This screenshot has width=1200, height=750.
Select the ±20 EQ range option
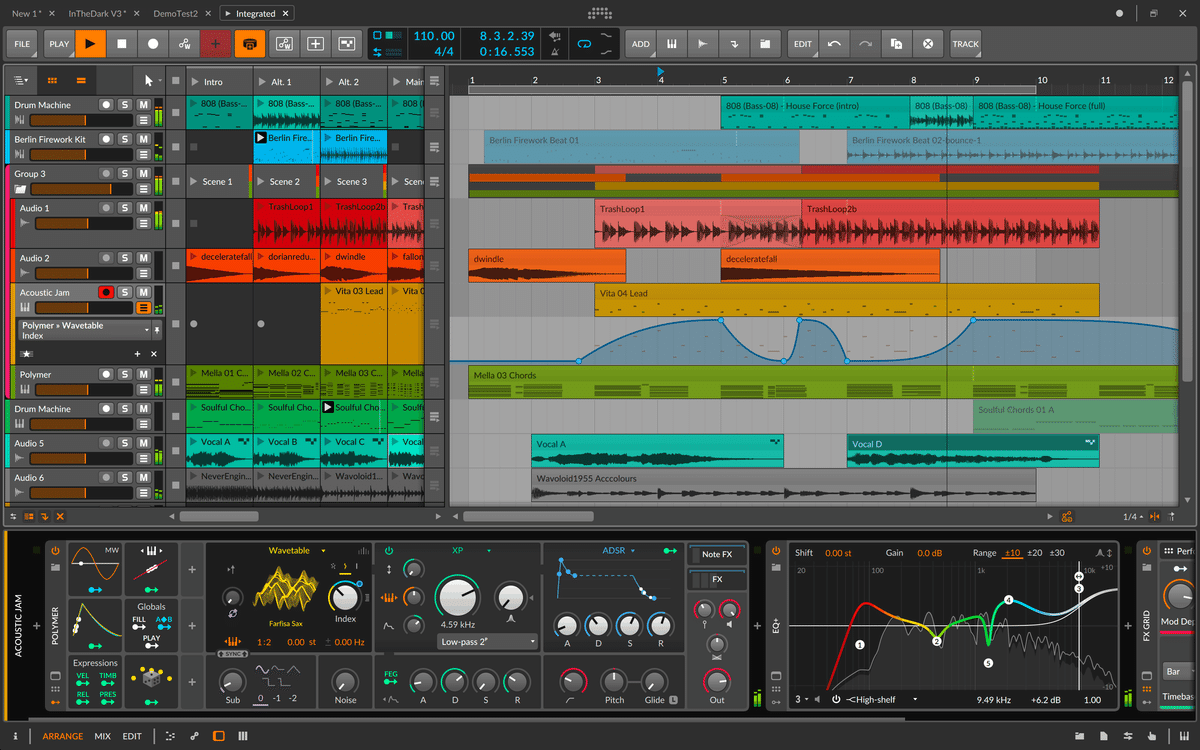click(x=1035, y=552)
